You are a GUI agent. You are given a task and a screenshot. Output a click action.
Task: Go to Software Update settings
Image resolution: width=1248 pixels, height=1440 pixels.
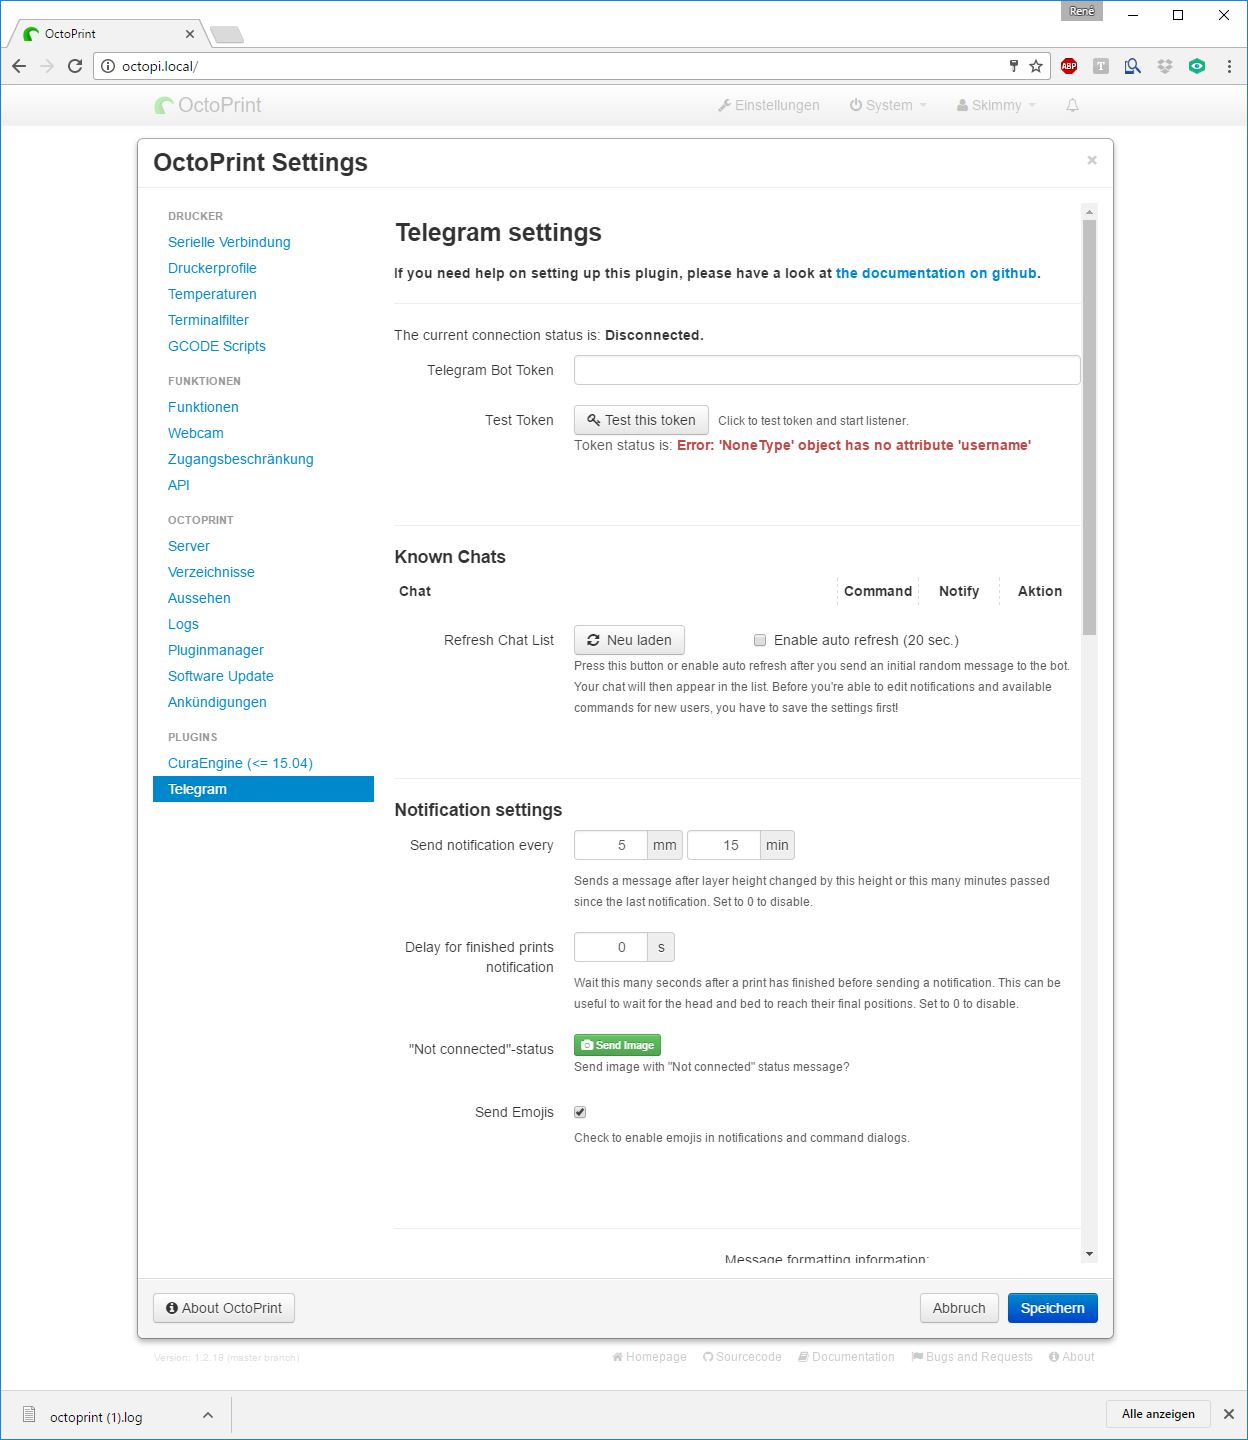coord(221,676)
